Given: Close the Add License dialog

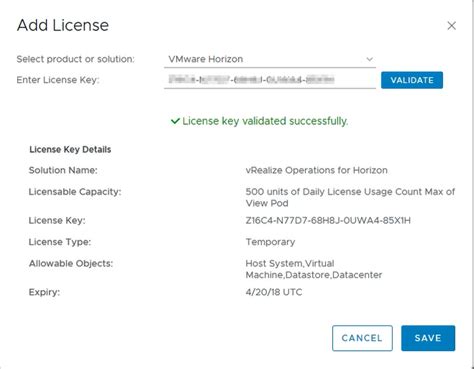Looking at the screenshot, I should [x=451, y=26].
